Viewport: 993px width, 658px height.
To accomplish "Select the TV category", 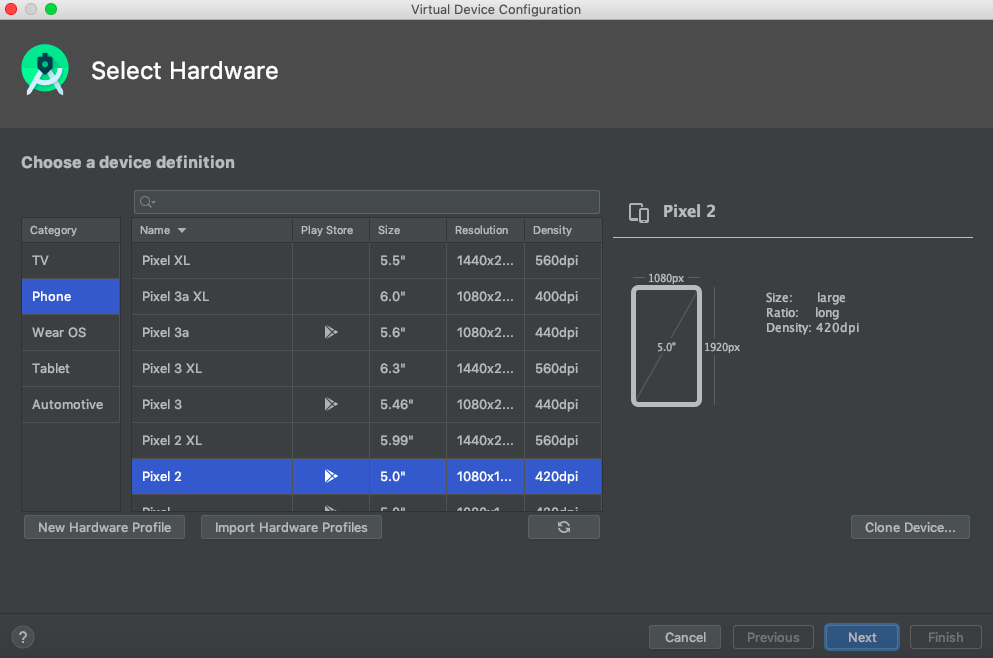I will pos(70,260).
